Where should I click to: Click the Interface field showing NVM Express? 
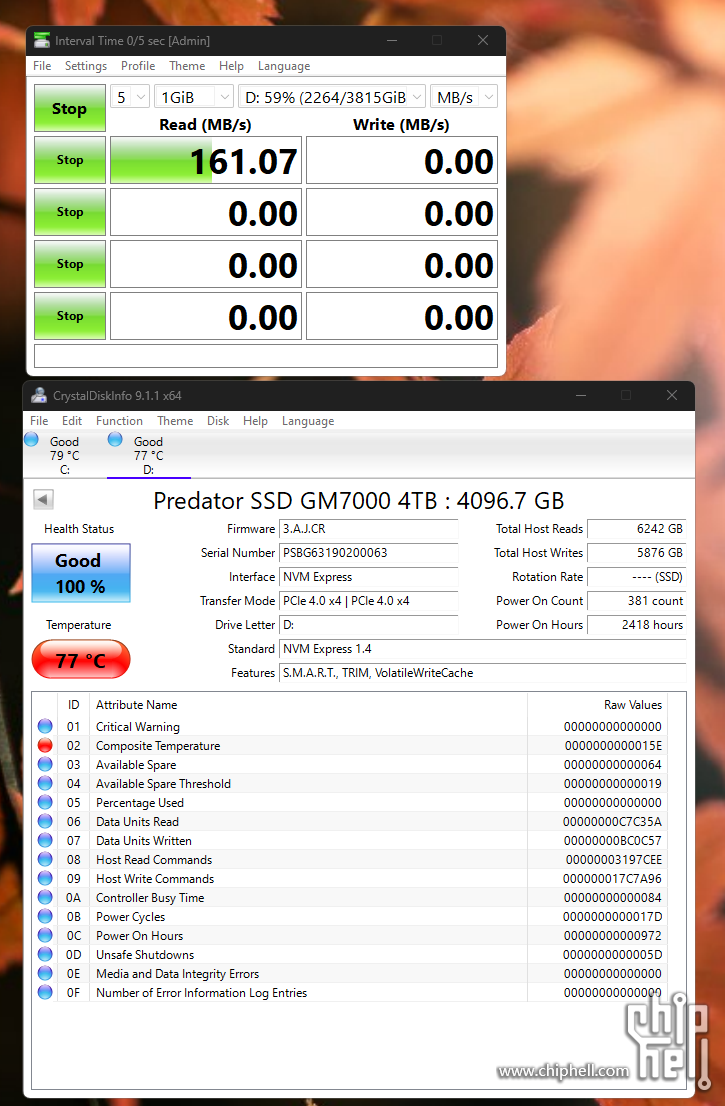click(369, 577)
